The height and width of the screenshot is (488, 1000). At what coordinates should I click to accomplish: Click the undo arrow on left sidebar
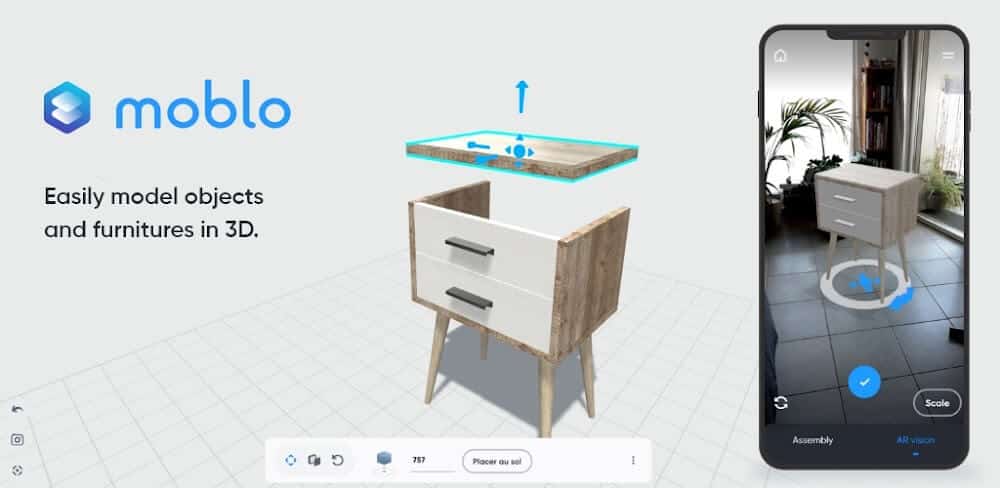pyautogui.click(x=17, y=409)
